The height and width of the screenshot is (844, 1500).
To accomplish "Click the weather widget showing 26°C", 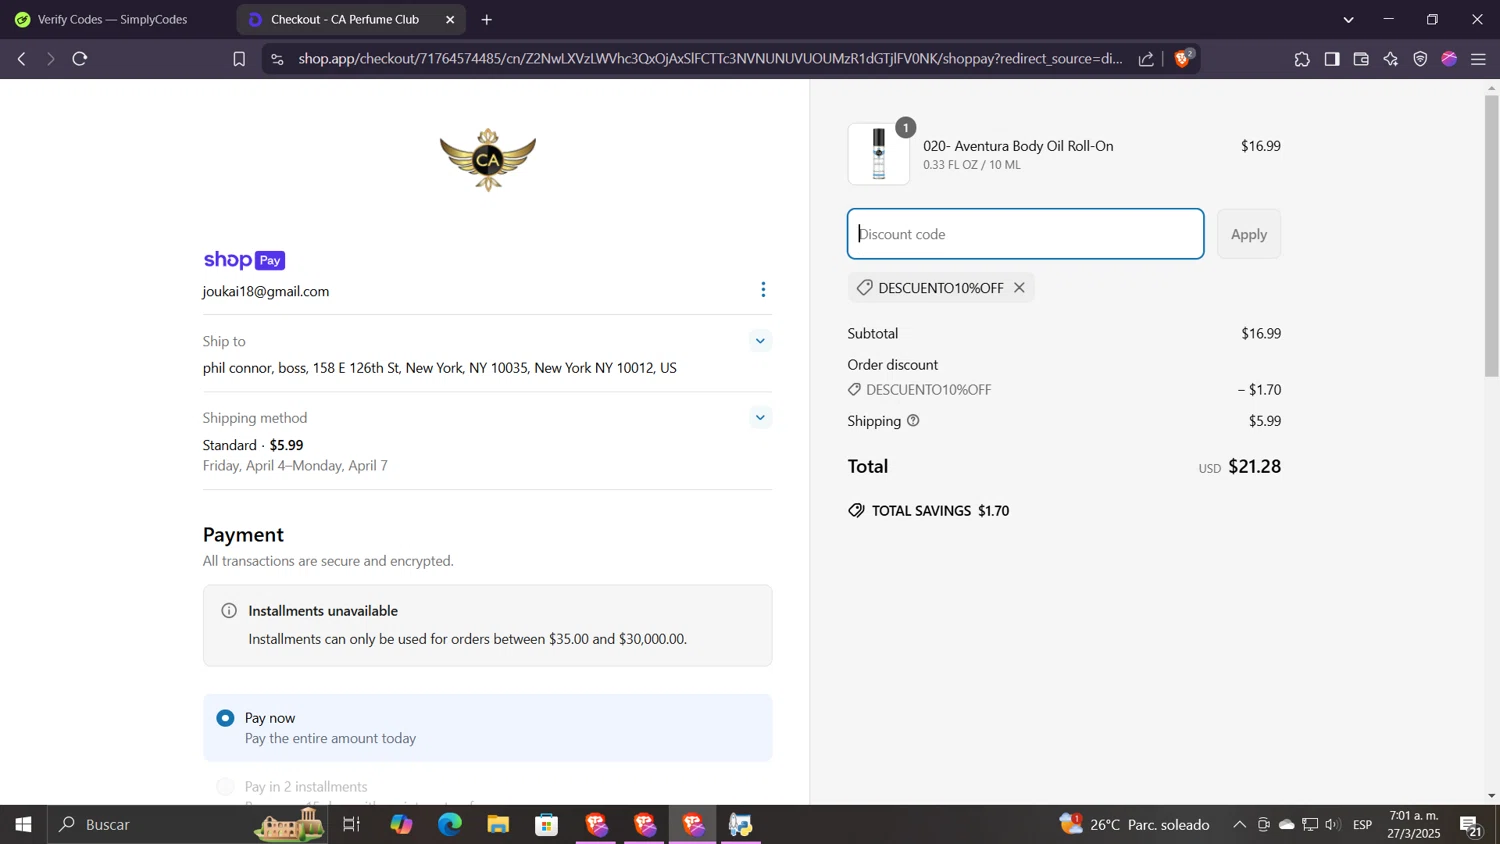I will tap(1135, 824).
